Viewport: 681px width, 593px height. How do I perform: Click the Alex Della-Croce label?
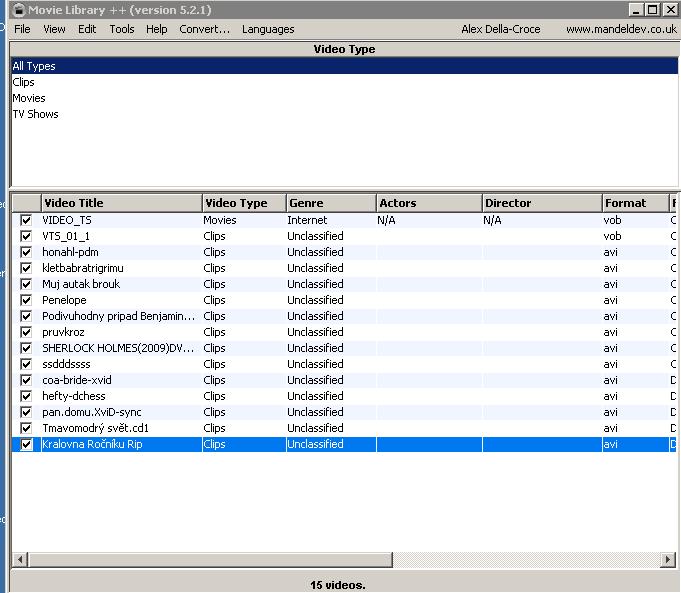(x=500, y=29)
